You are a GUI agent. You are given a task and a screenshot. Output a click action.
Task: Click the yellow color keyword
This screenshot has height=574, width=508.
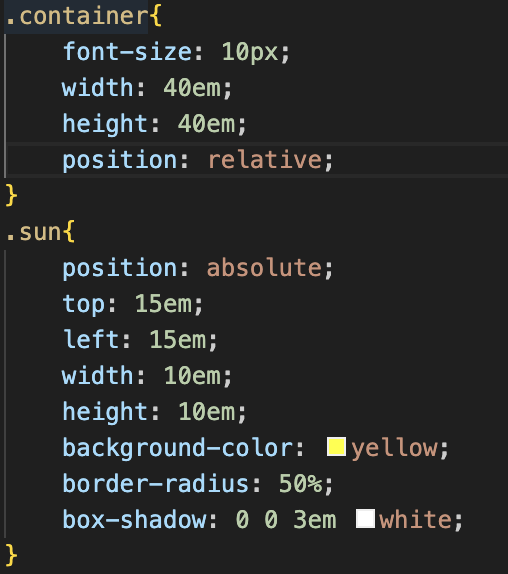tap(395, 448)
